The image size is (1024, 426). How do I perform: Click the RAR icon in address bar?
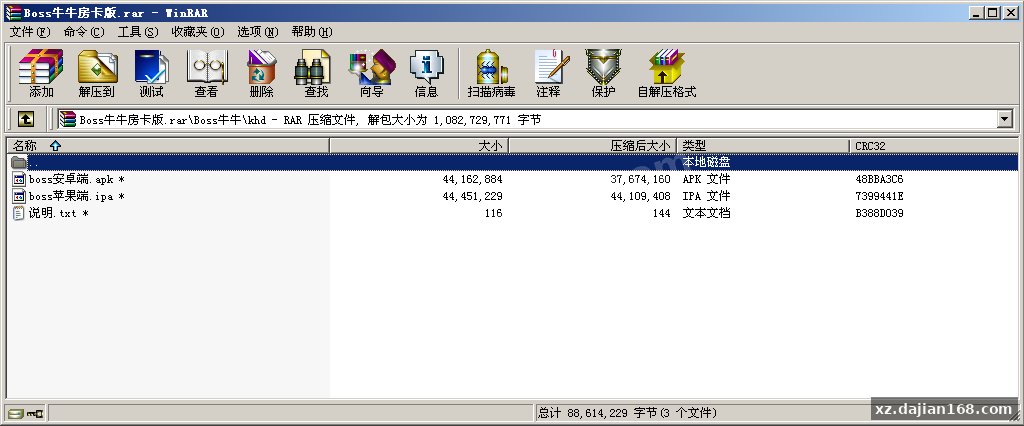click(68, 119)
